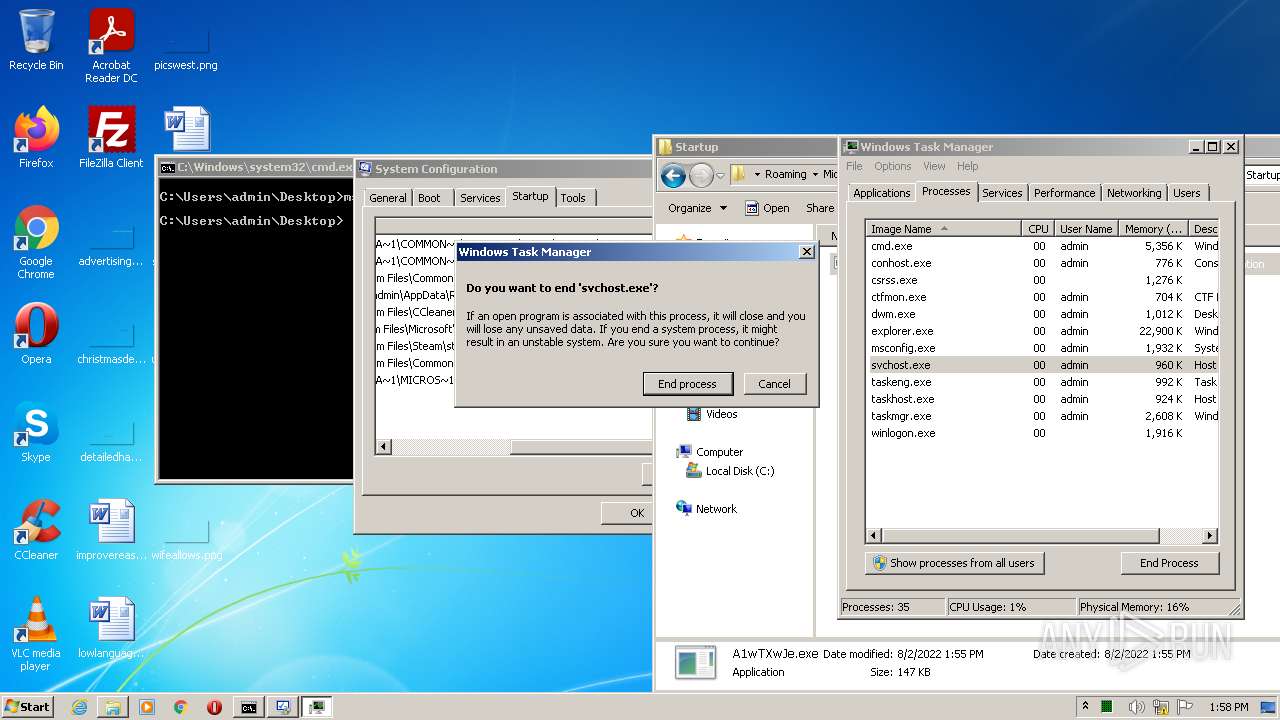Launch CCleaner desktop shortcut

(36, 530)
